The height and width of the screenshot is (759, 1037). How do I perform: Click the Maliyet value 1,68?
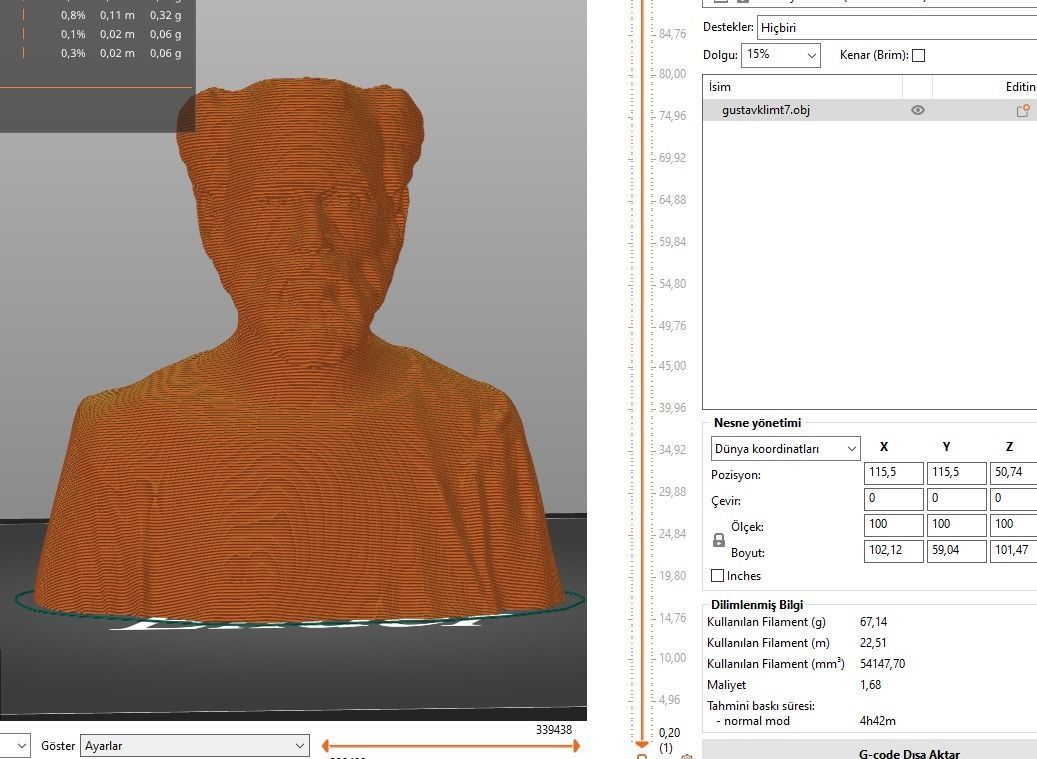point(870,685)
